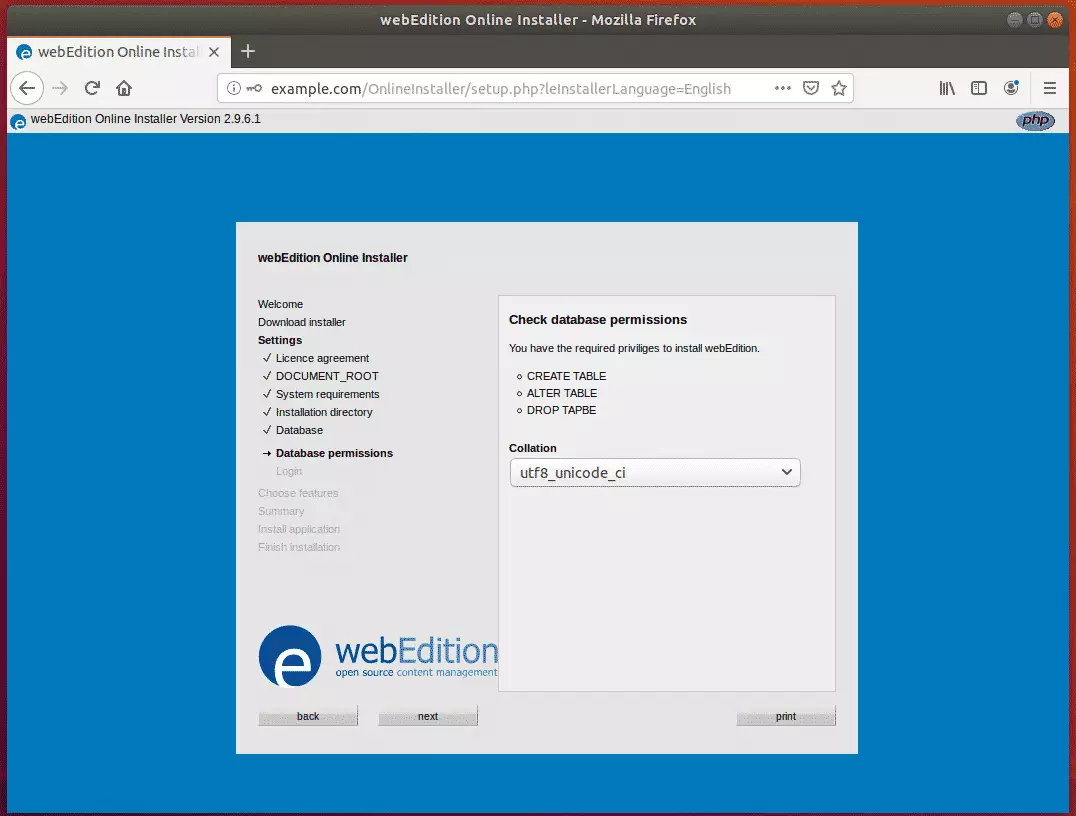Click the Finish installation step
1076x816 pixels.
point(299,547)
